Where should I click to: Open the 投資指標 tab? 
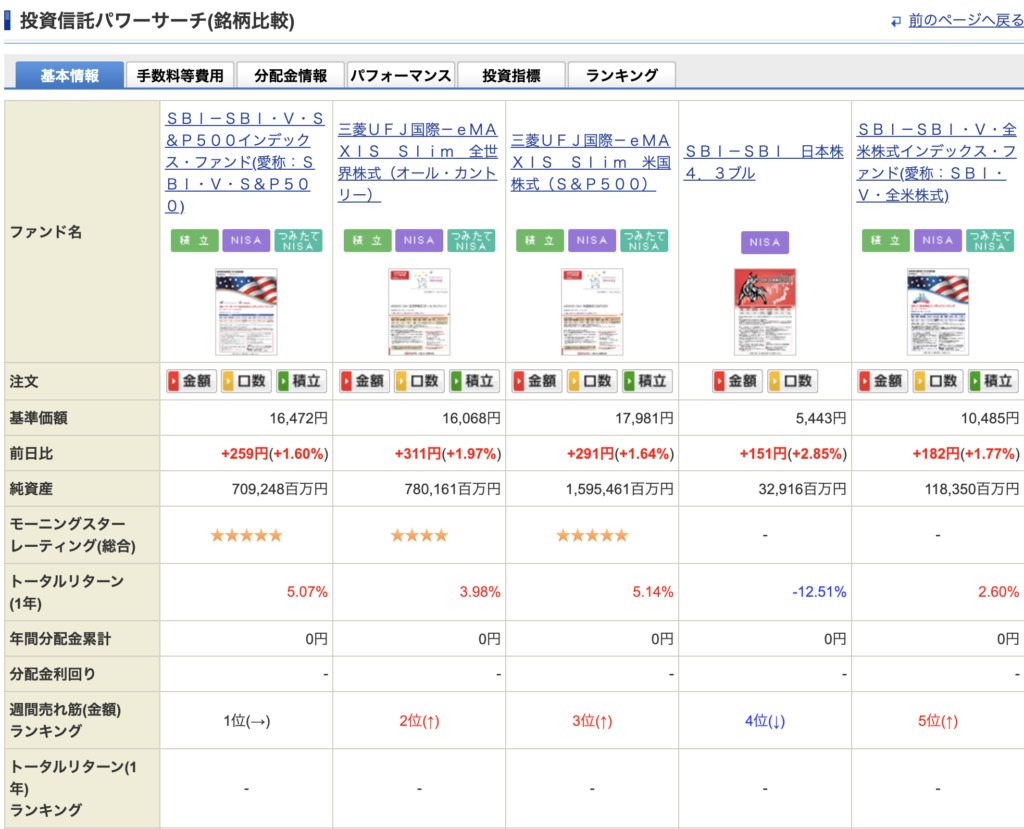pos(511,75)
